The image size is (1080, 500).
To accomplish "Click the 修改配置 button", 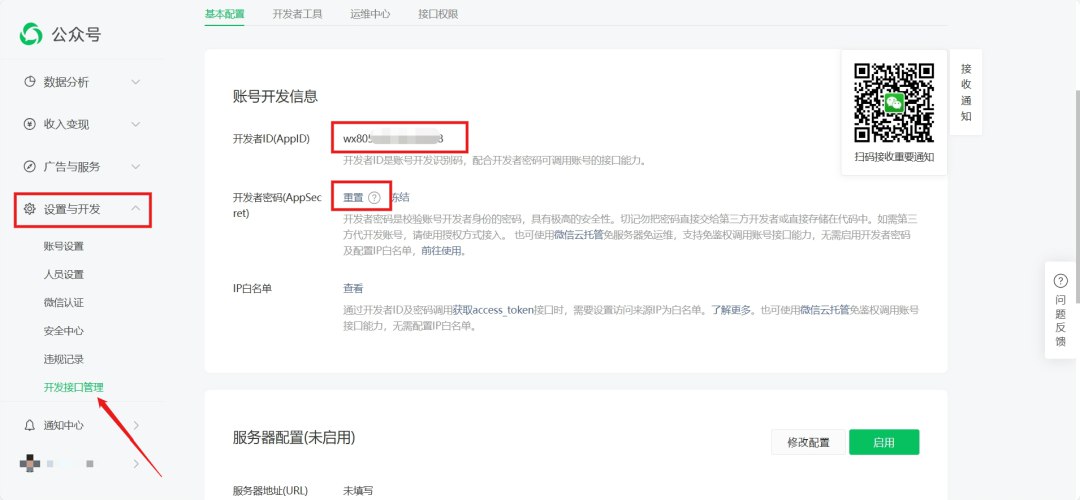I will pyautogui.click(x=809, y=442).
